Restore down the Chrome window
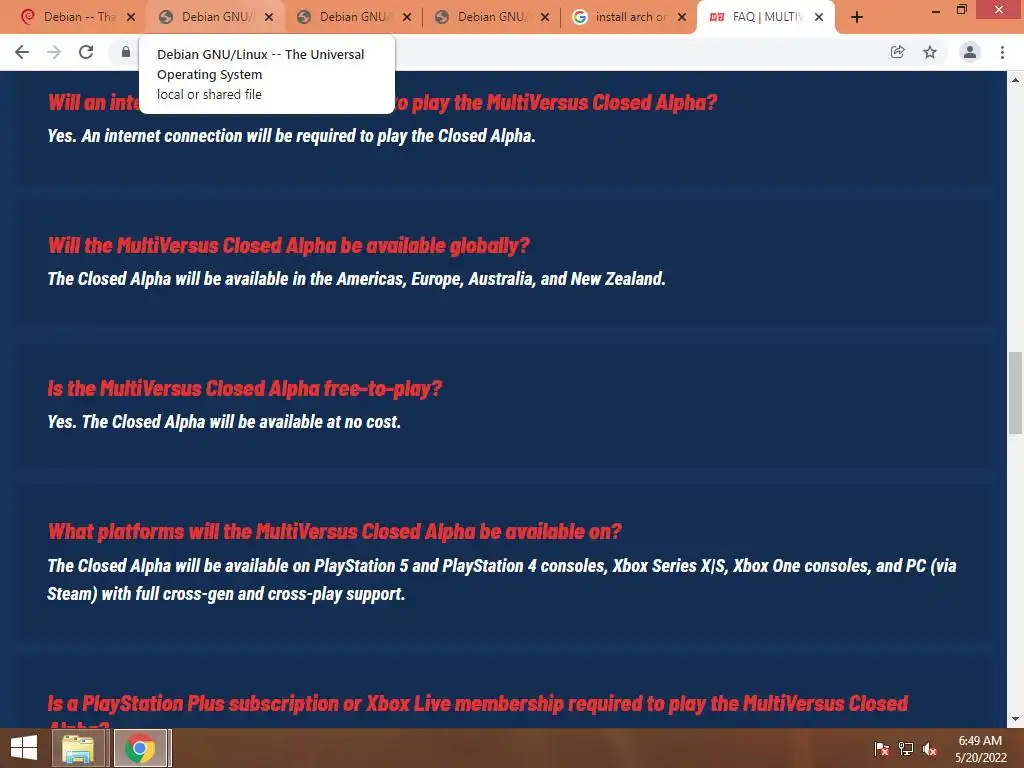The width and height of the screenshot is (1024, 768). tap(962, 9)
